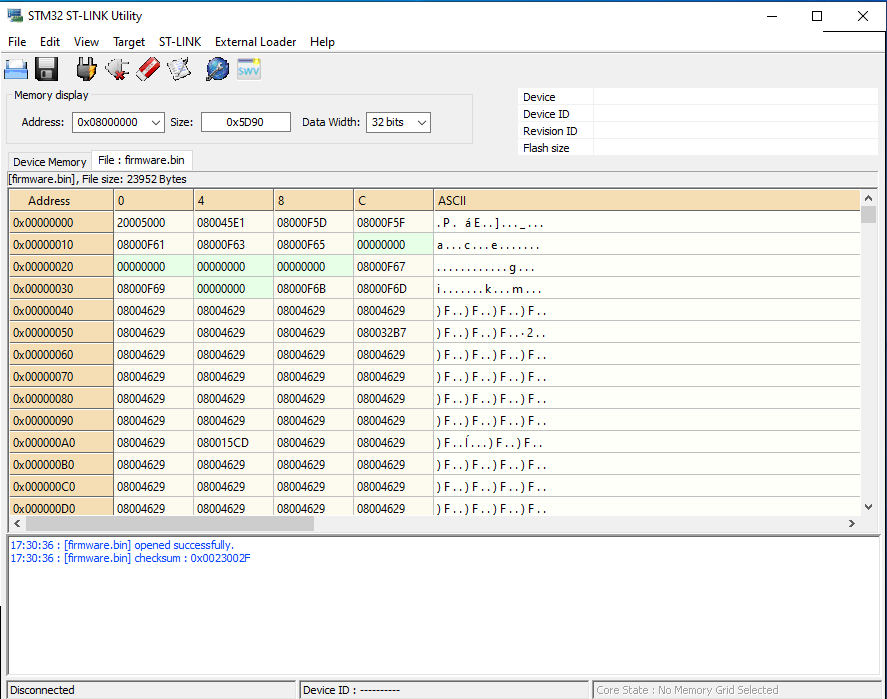Open the External Loader menu
This screenshot has width=887, height=699.
[255, 42]
